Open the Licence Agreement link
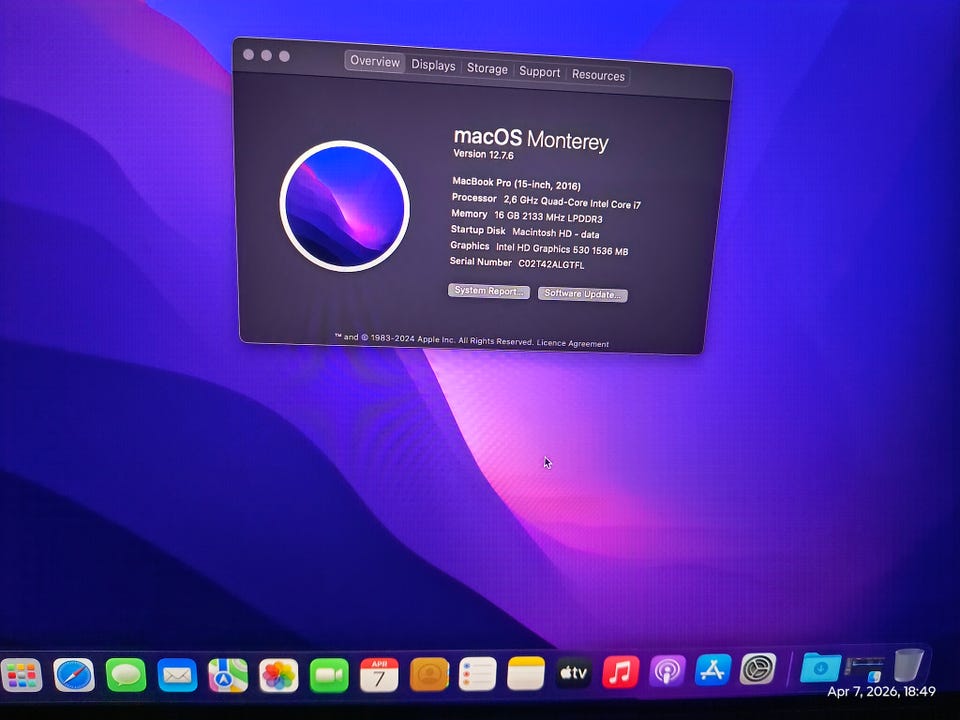The width and height of the screenshot is (960, 720). point(572,343)
